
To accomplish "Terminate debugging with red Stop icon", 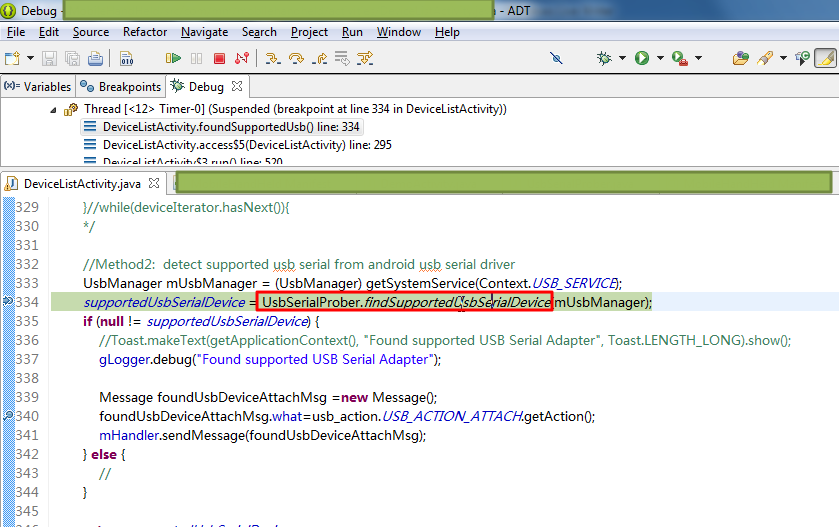I will click(219, 58).
